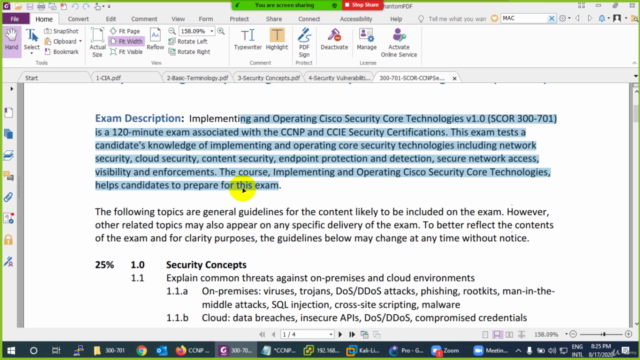Add a Bookmark from the Tools group

click(x=61, y=52)
